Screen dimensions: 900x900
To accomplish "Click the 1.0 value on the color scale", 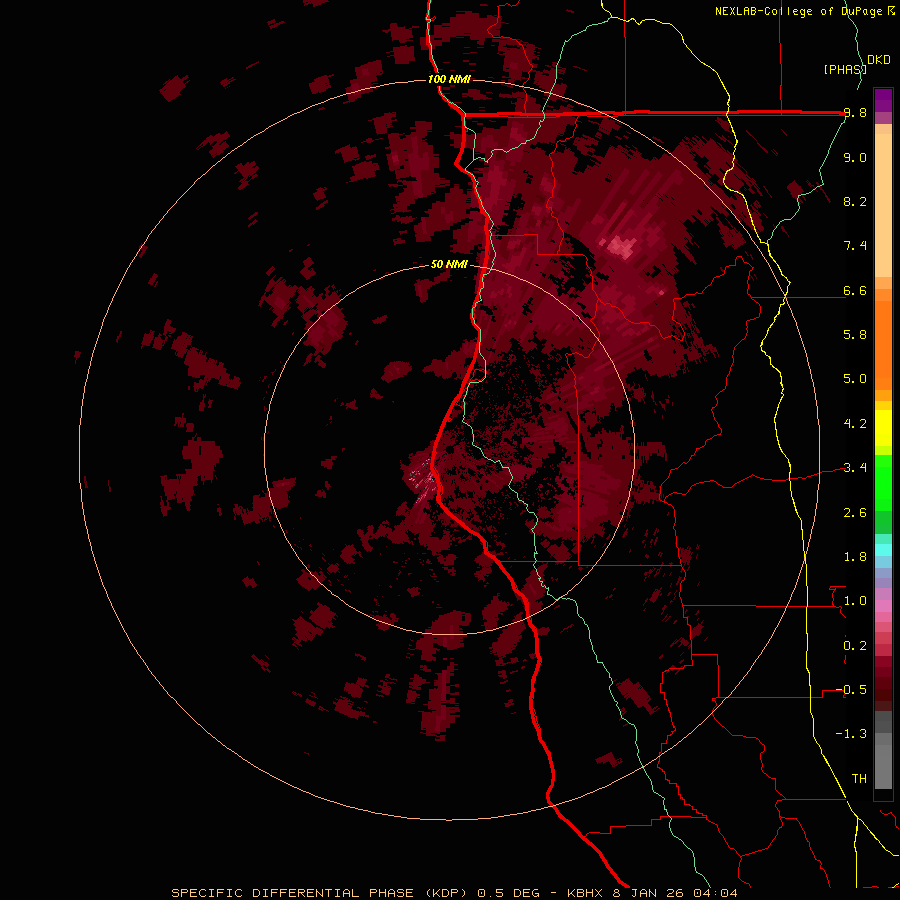I will click(x=855, y=601).
